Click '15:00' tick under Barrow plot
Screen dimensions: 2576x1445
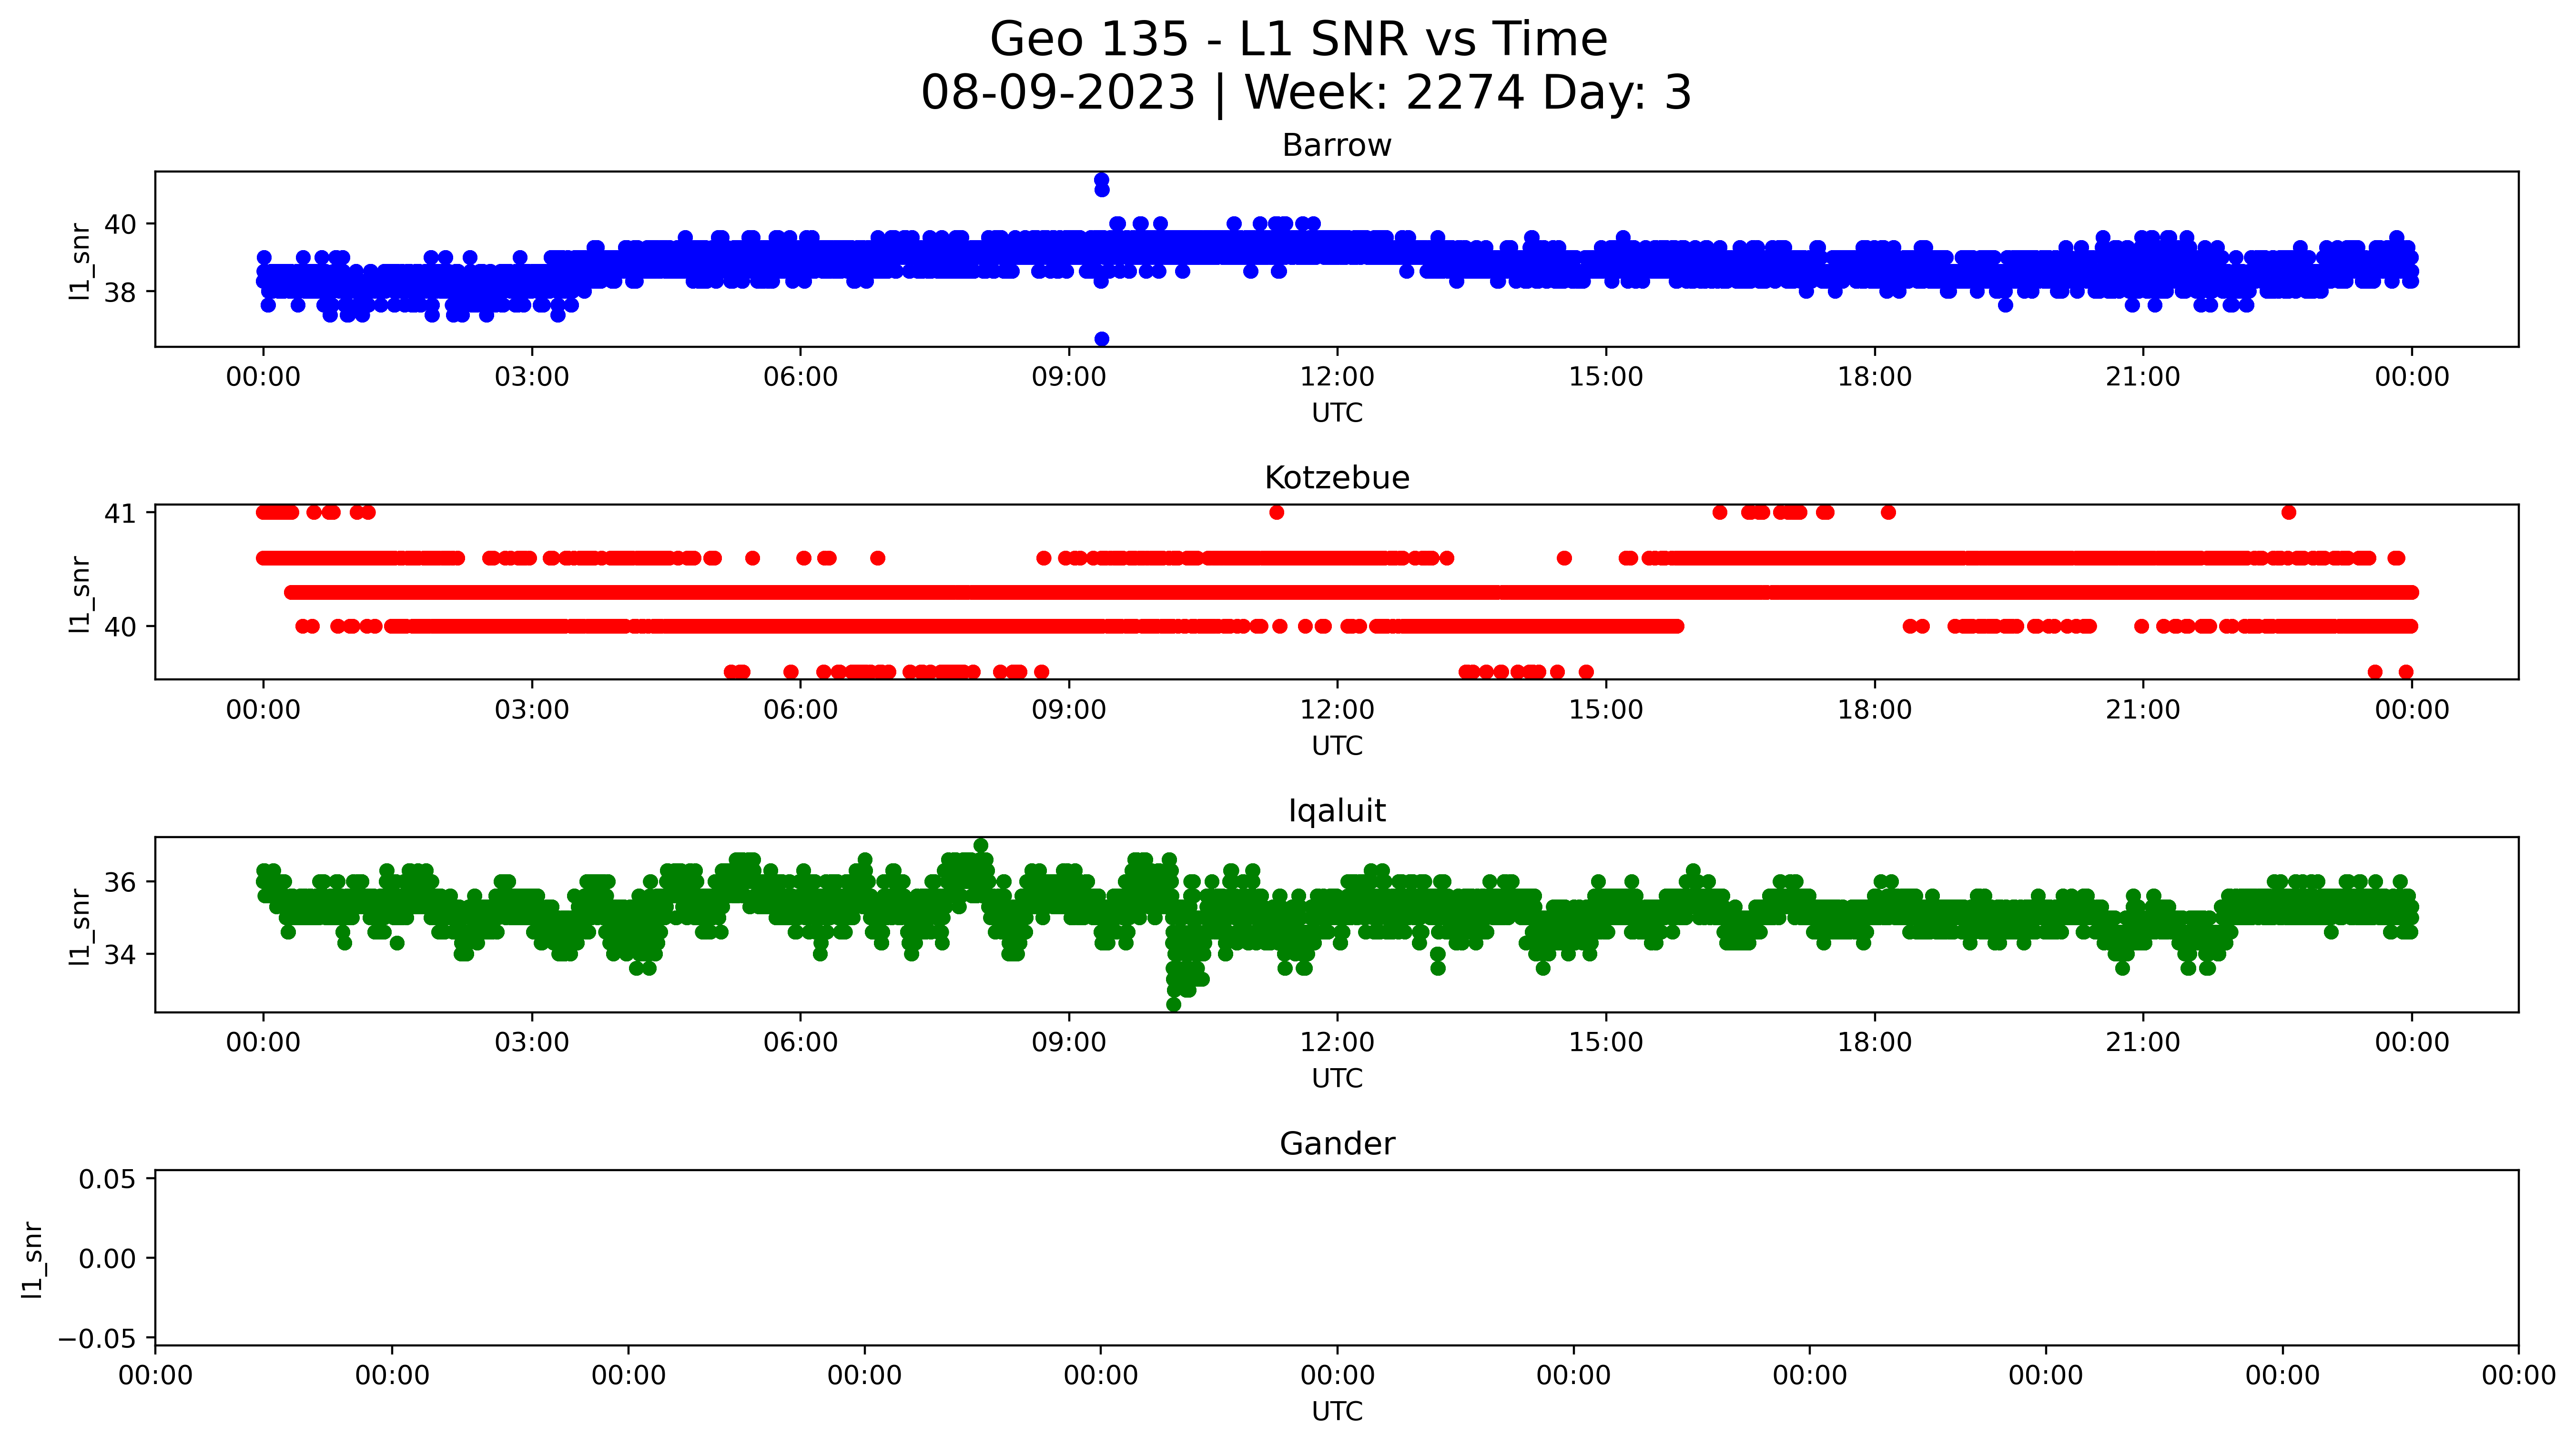pos(1606,378)
